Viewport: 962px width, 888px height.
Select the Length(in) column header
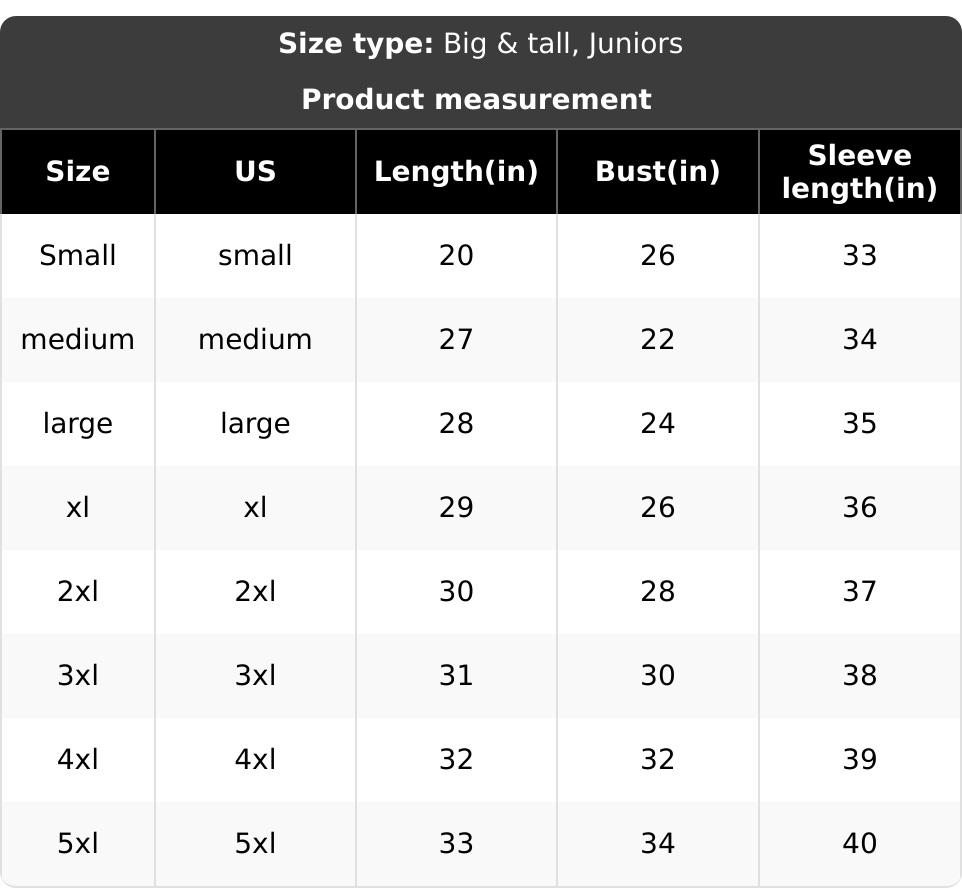(456, 171)
